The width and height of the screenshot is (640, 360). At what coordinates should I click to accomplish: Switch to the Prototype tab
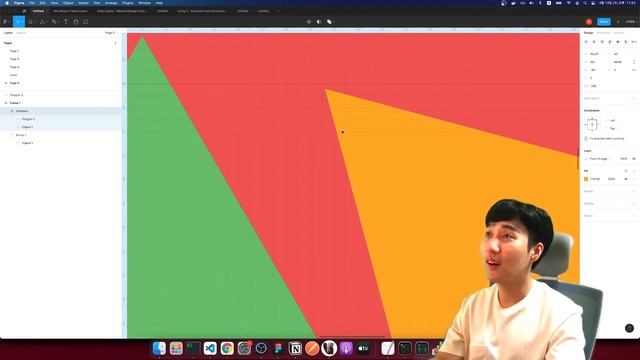603,33
